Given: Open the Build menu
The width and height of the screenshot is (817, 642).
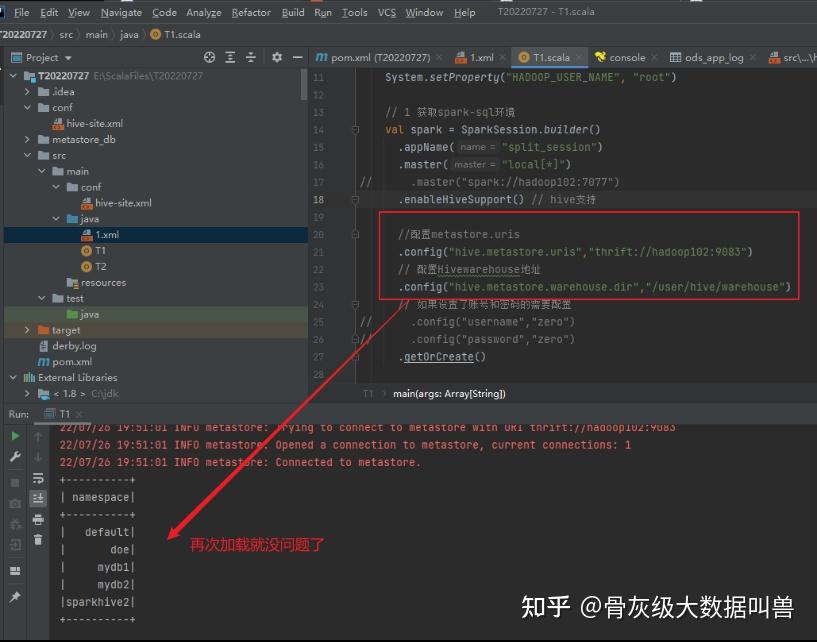Looking at the screenshot, I should [293, 13].
